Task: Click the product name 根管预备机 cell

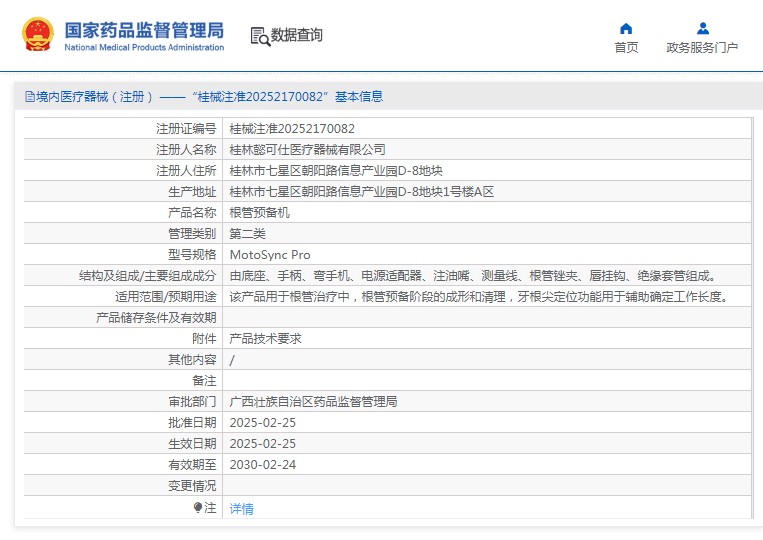Action: tap(259, 213)
